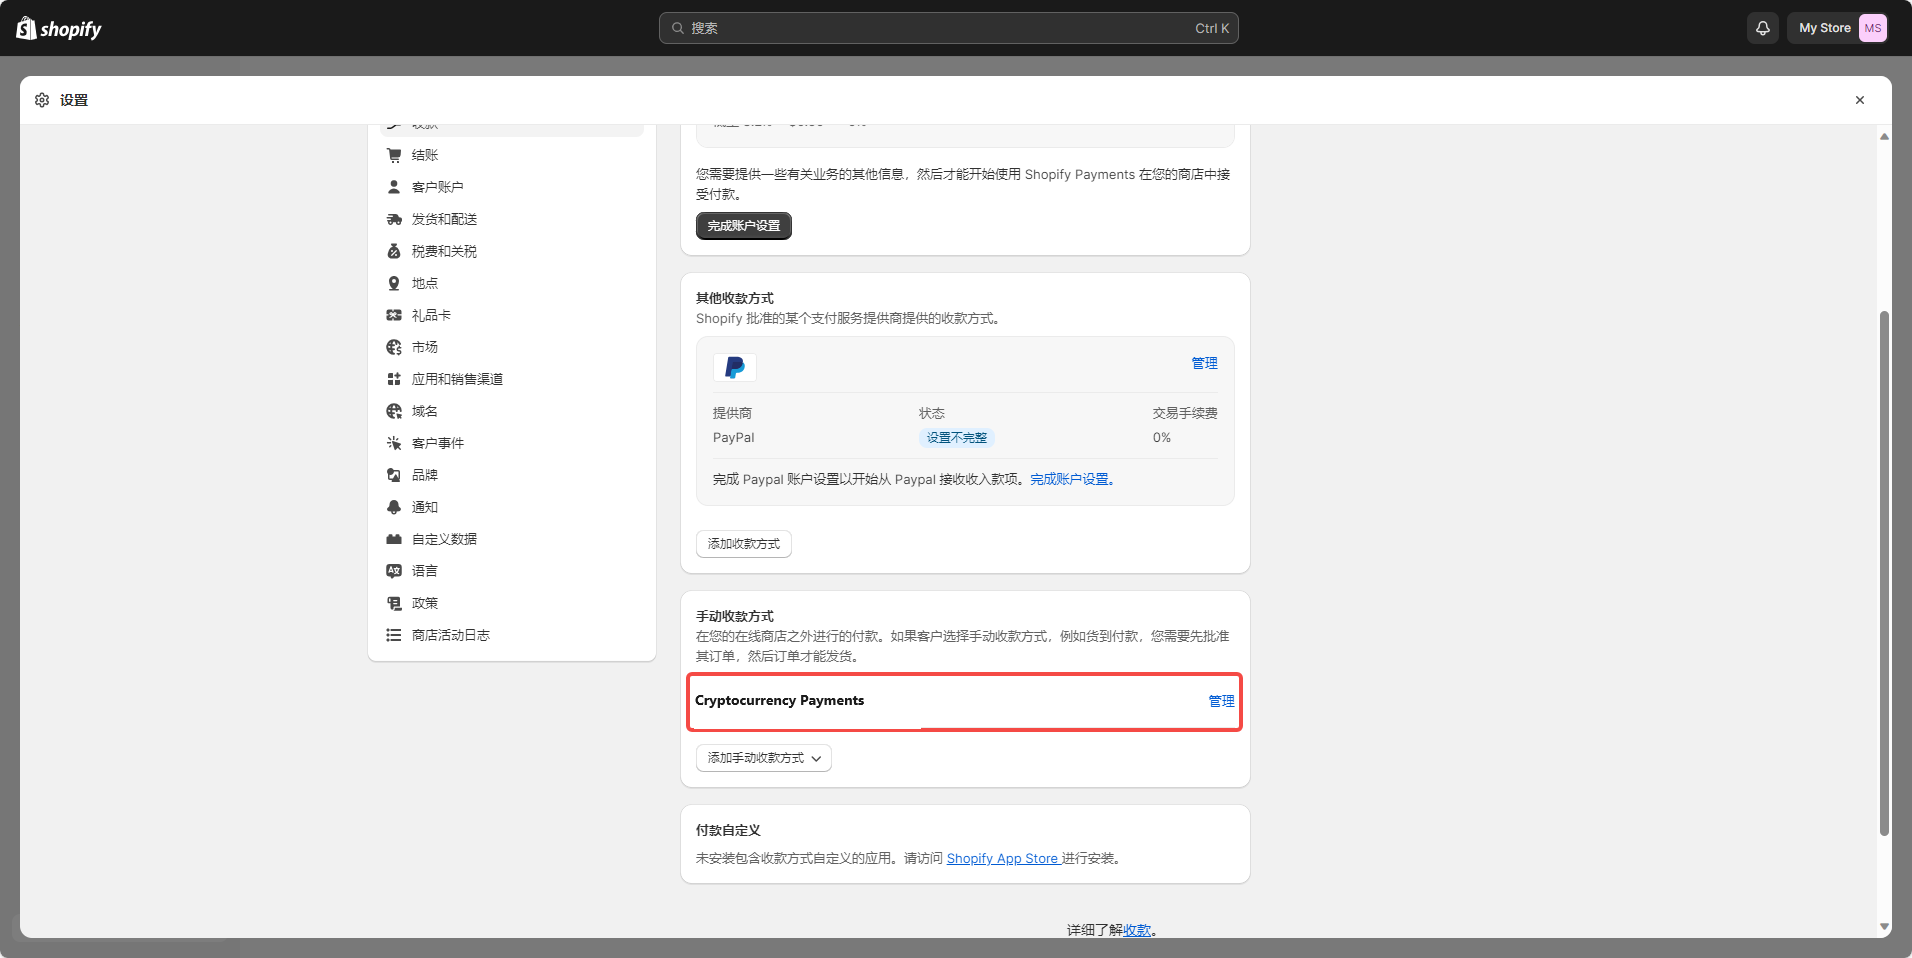Click the 收款 learn more link

coord(1137,930)
